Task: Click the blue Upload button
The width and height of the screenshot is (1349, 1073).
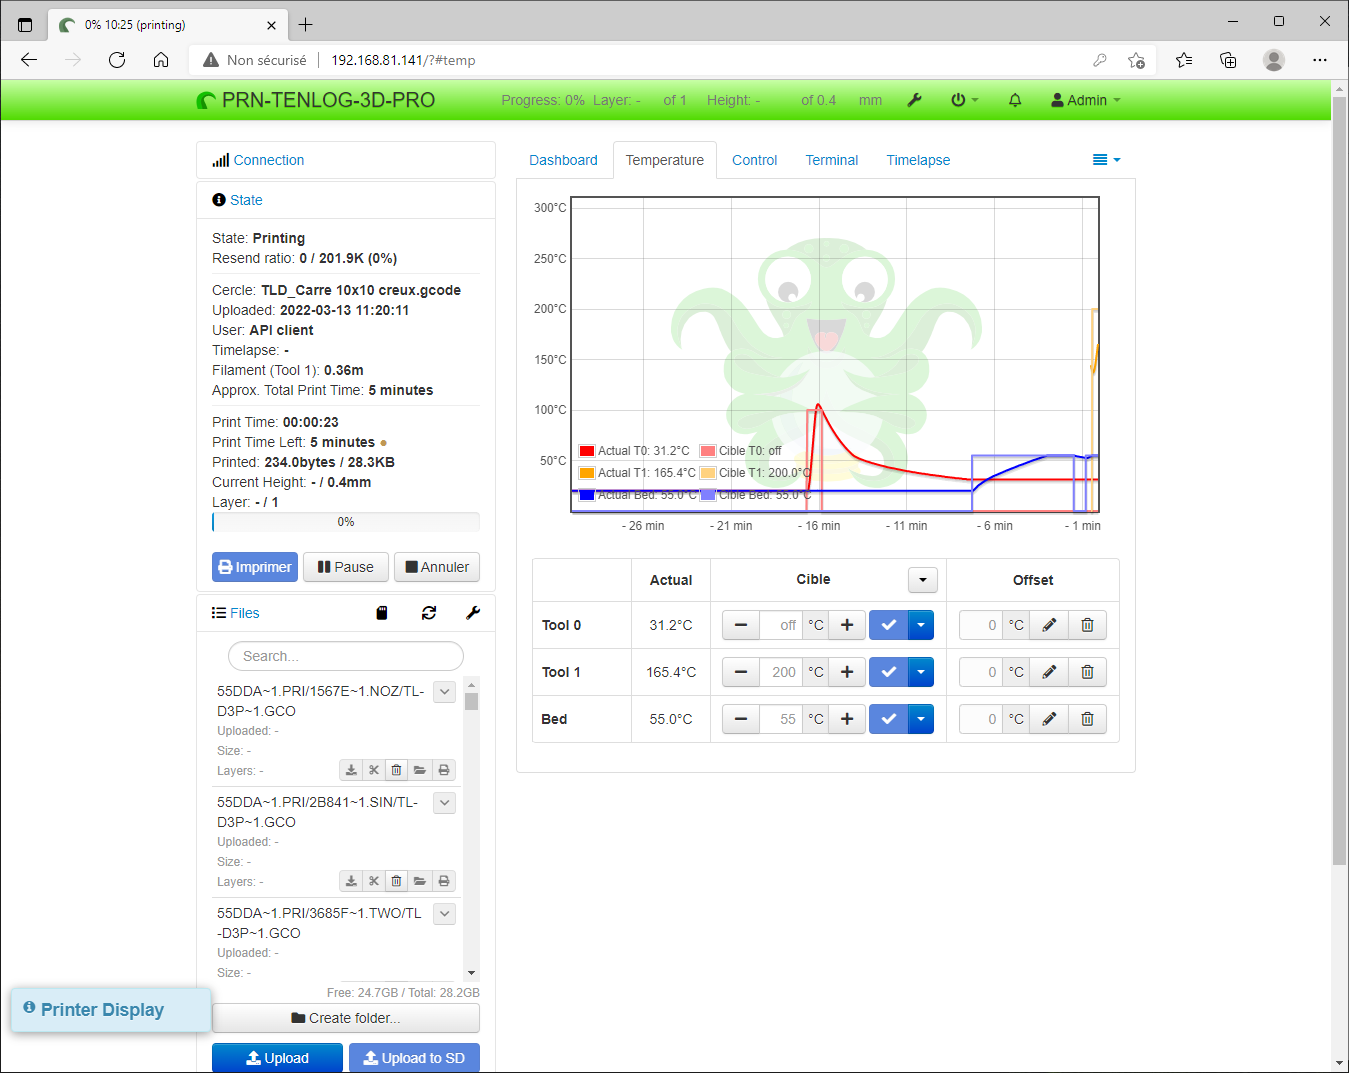Action: (277, 1058)
